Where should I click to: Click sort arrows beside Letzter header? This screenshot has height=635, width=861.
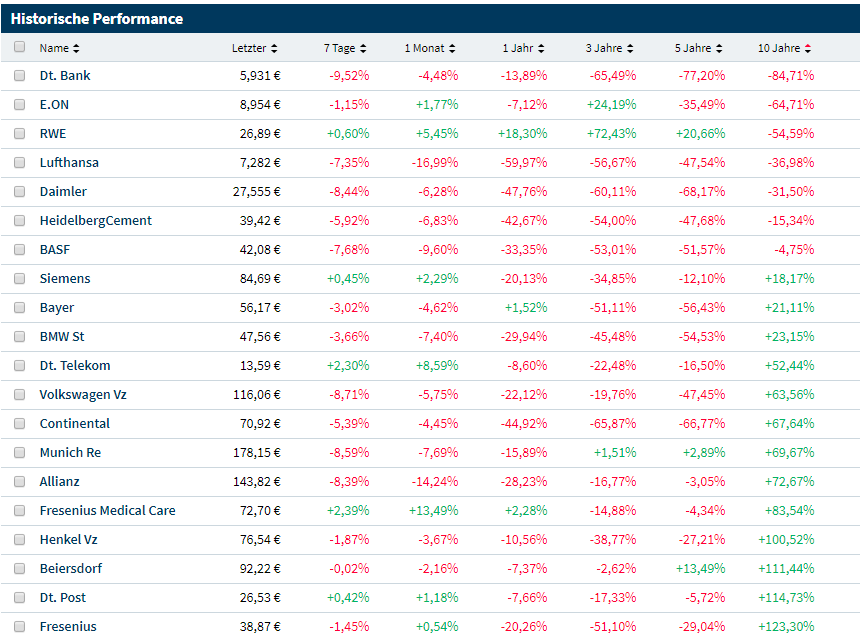click(275, 48)
